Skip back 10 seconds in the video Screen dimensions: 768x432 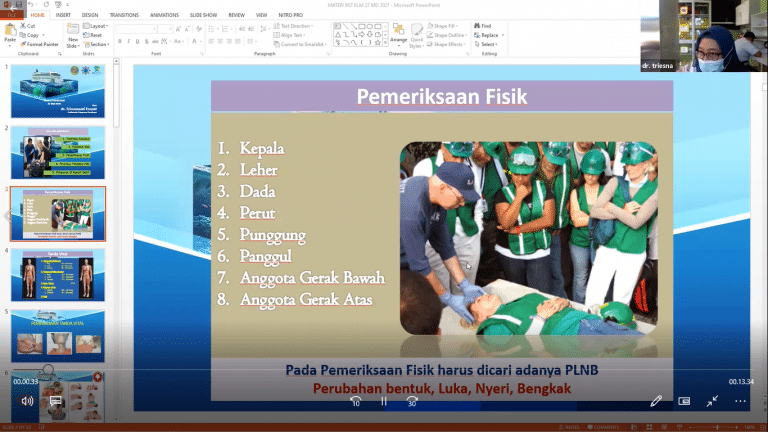coord(356,401)
